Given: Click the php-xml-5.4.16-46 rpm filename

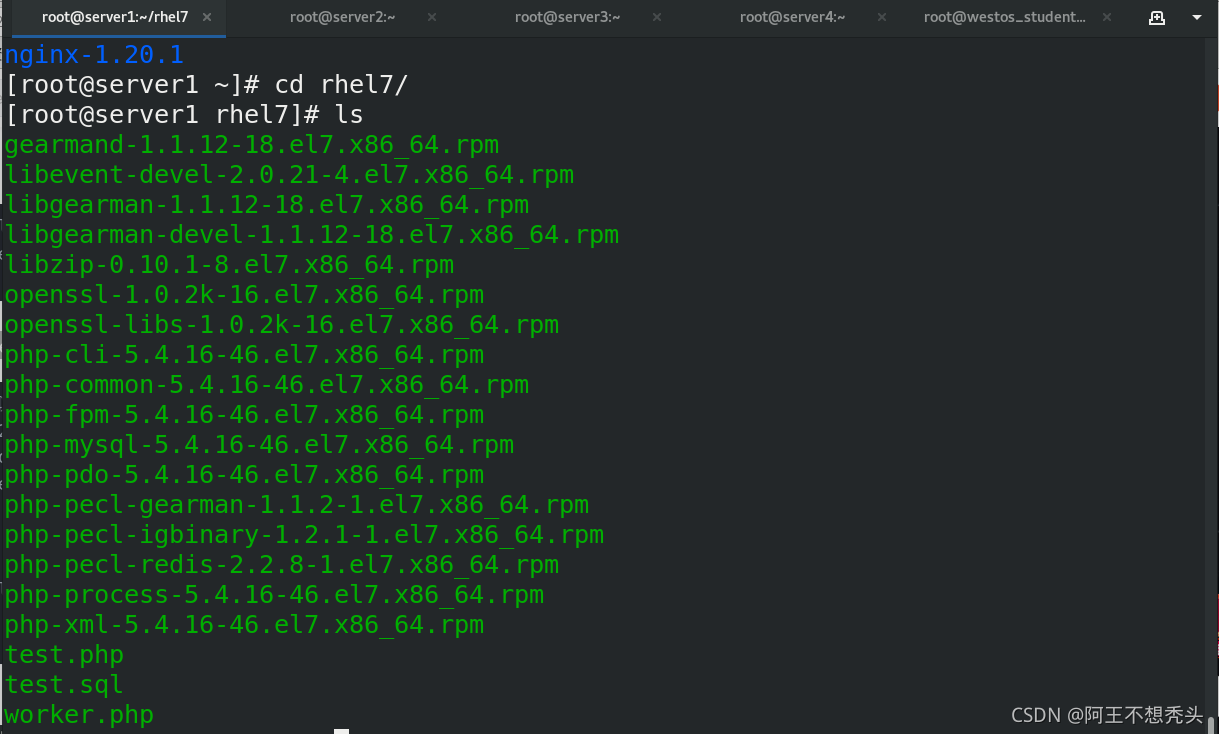Looking at the screenshot, I should pos(244,625).
